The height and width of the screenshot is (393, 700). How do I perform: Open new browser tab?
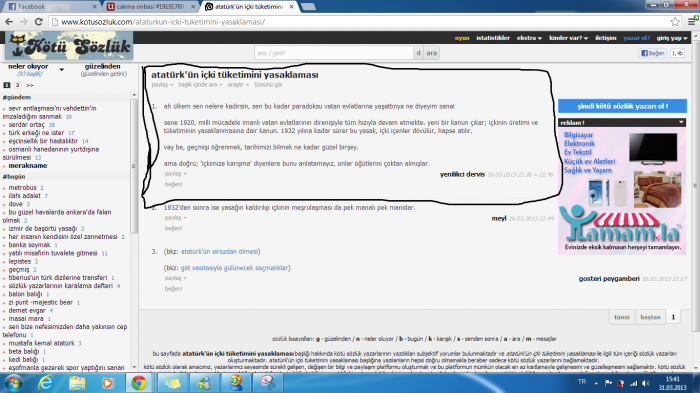tap(308, 7)
